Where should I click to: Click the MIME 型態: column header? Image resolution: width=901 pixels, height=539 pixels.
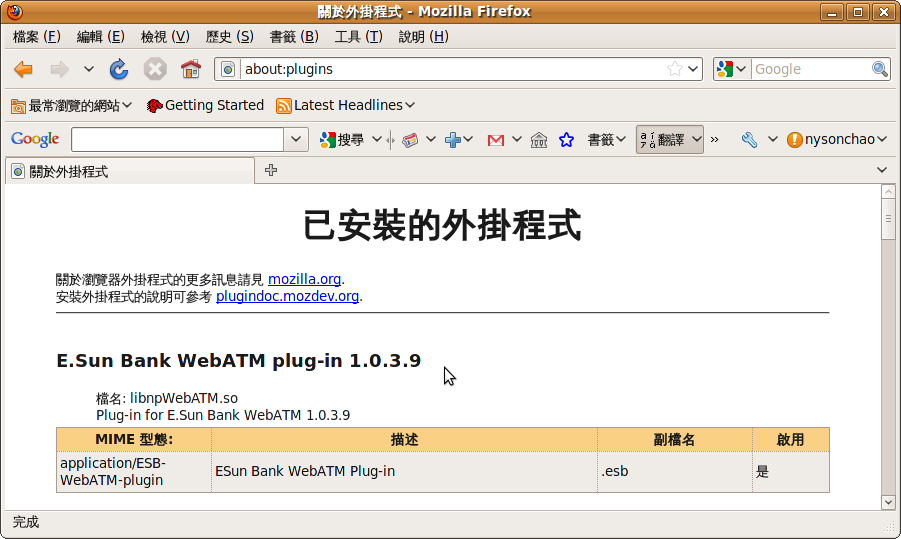pos(134,440)
